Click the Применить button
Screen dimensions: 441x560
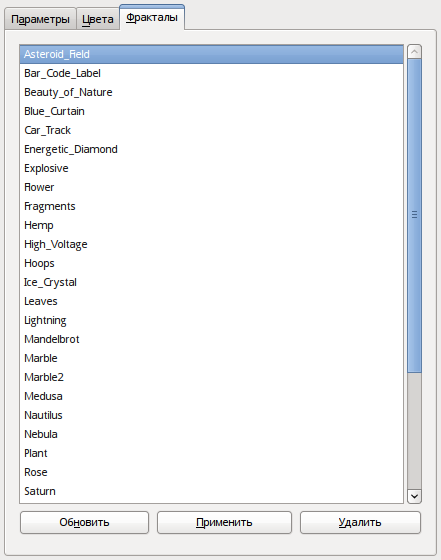(224, 522)
